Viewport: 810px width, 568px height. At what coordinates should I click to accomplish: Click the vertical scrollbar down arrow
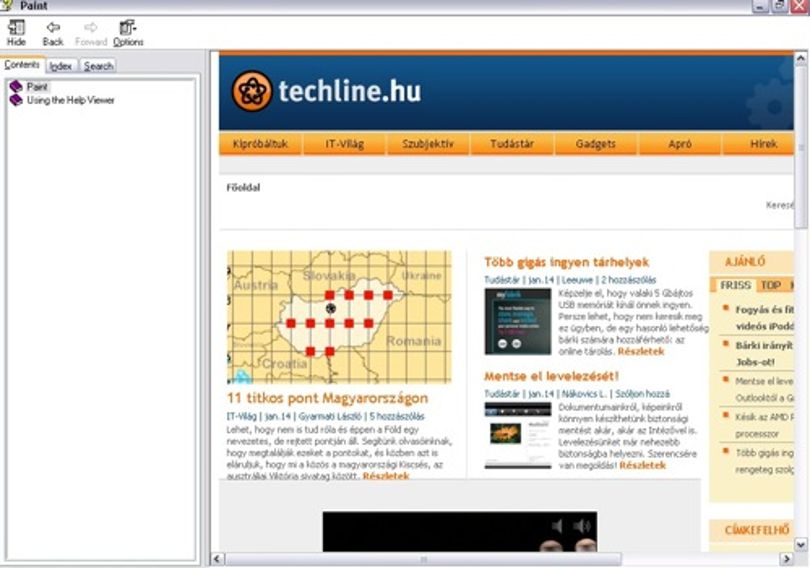(x=801, y=544)
